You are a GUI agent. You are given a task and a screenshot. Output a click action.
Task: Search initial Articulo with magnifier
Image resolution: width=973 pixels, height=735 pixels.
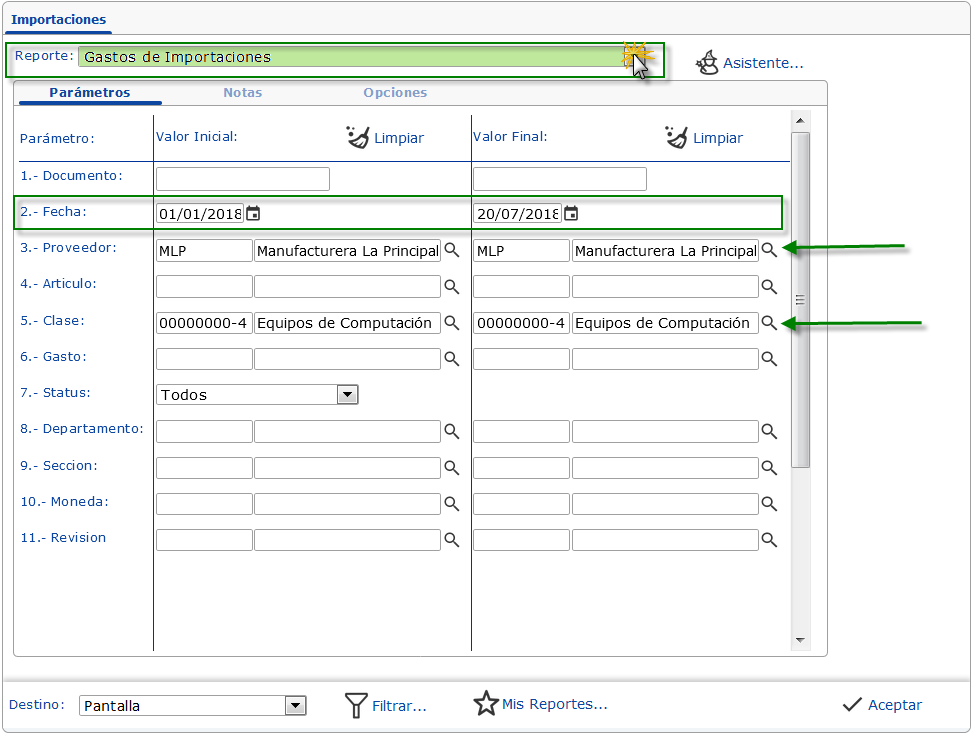pos(452,287)
